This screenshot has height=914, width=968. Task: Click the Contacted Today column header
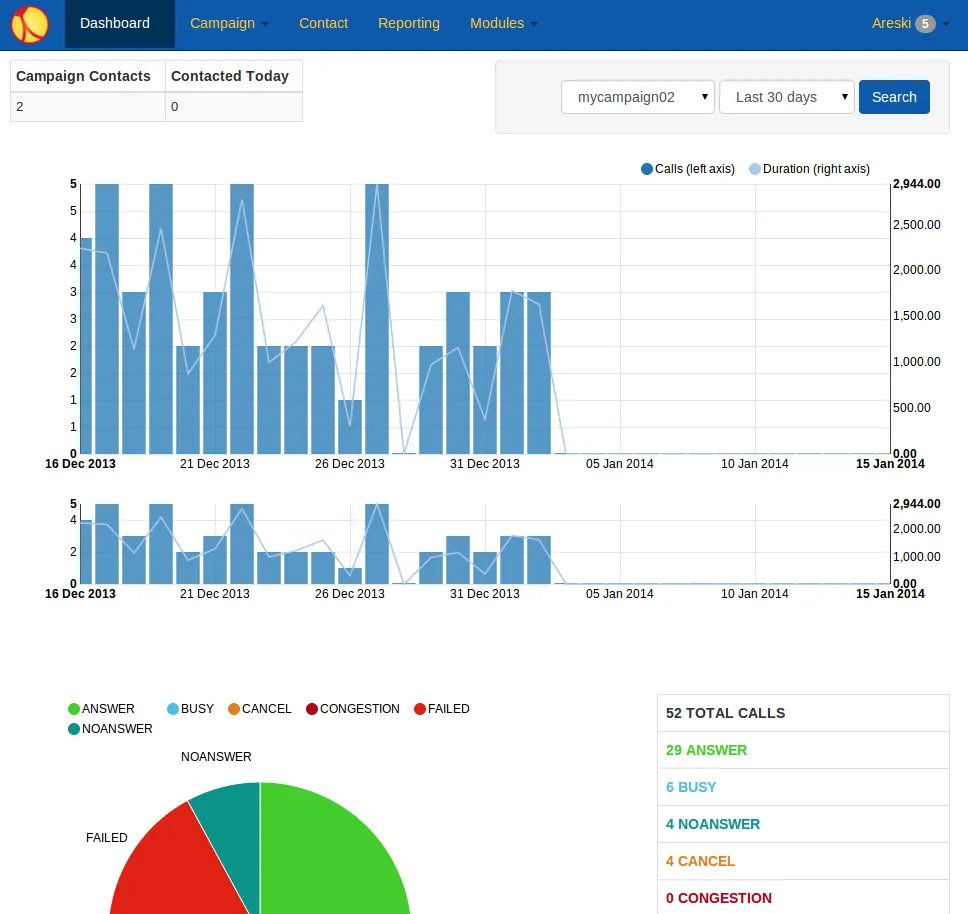[x=233, y=76]
